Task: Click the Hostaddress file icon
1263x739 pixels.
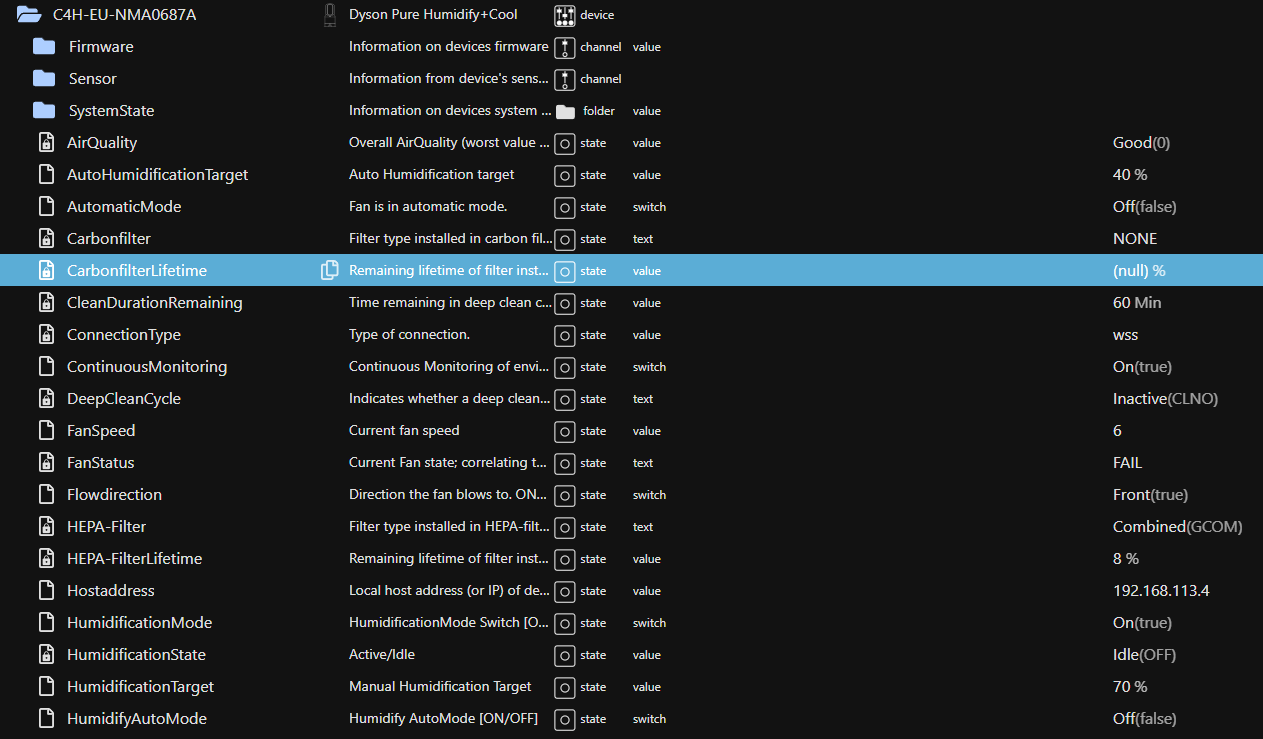Action: pos(46,591)
